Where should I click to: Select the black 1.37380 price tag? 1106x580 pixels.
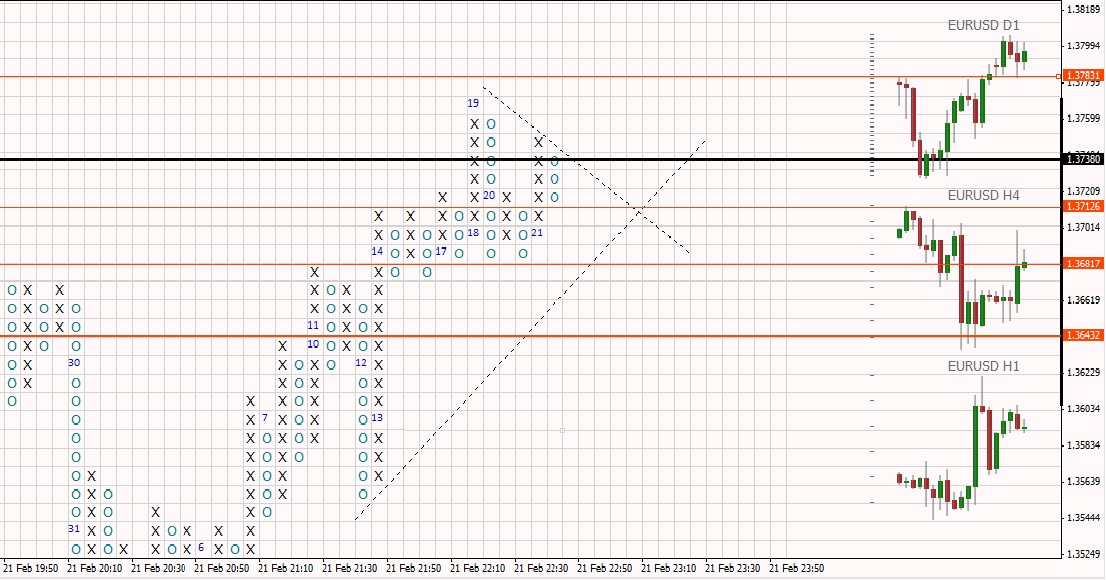(x=1083, y=159)
